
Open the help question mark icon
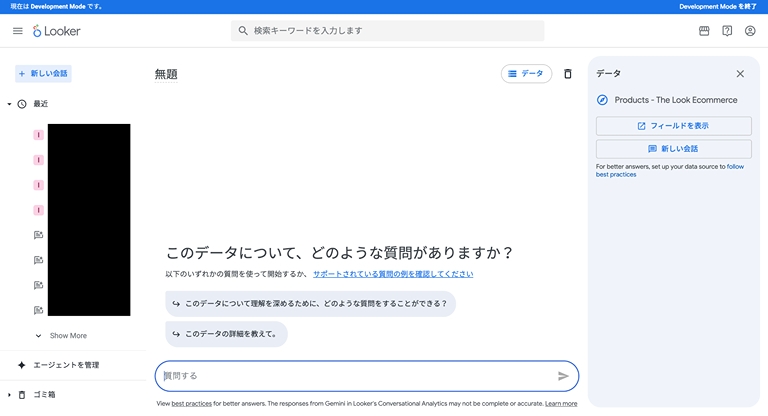click(727, 31)
